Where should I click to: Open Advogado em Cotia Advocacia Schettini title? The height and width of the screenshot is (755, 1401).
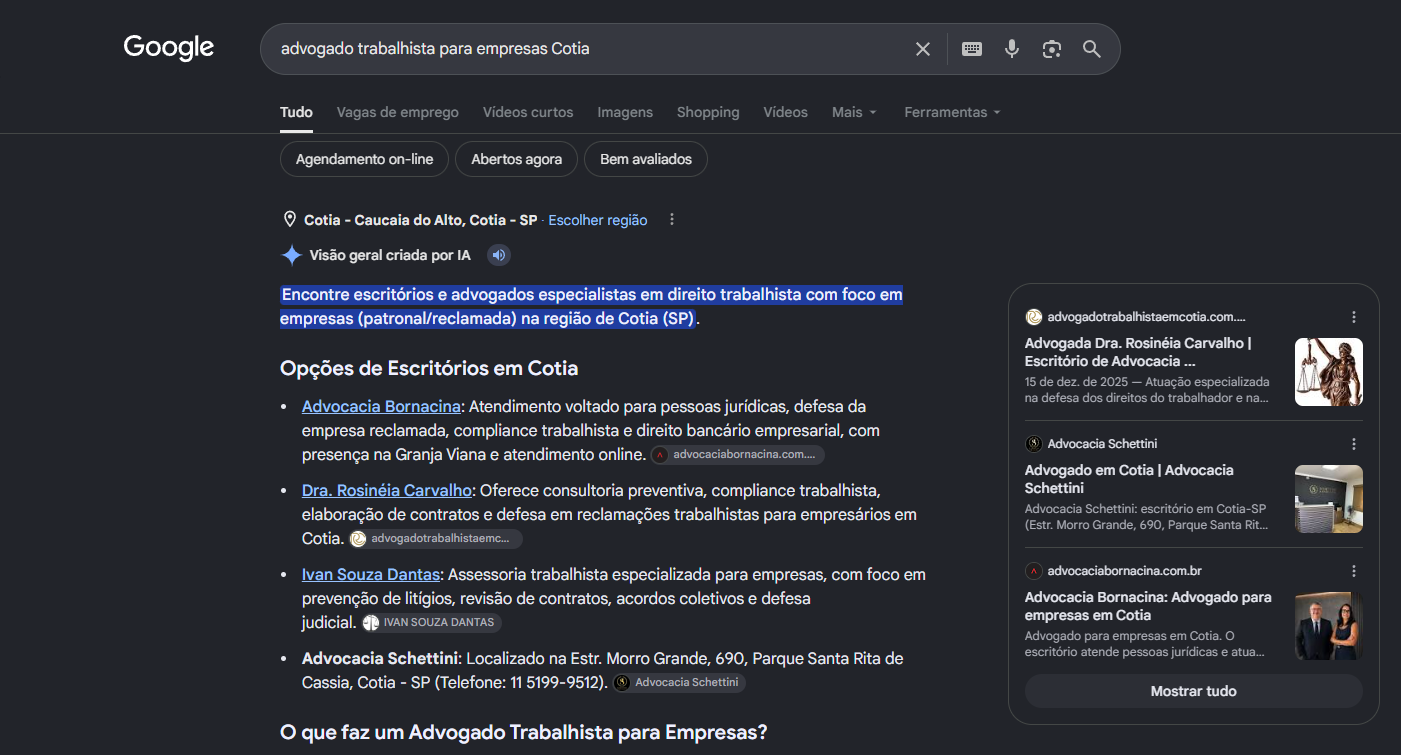(1129, 479)
